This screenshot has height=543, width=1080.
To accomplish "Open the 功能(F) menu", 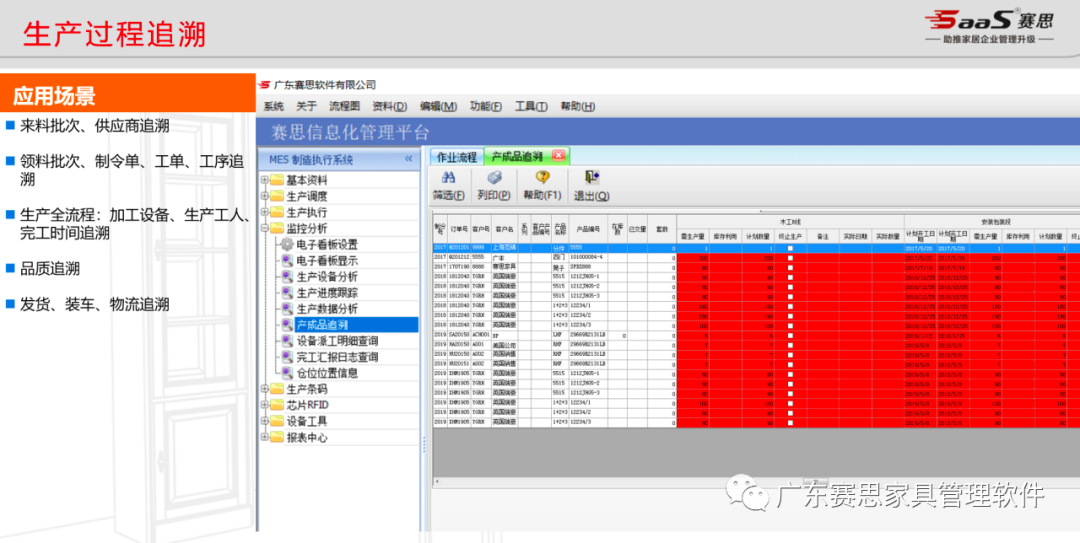I will pos(486,106).
